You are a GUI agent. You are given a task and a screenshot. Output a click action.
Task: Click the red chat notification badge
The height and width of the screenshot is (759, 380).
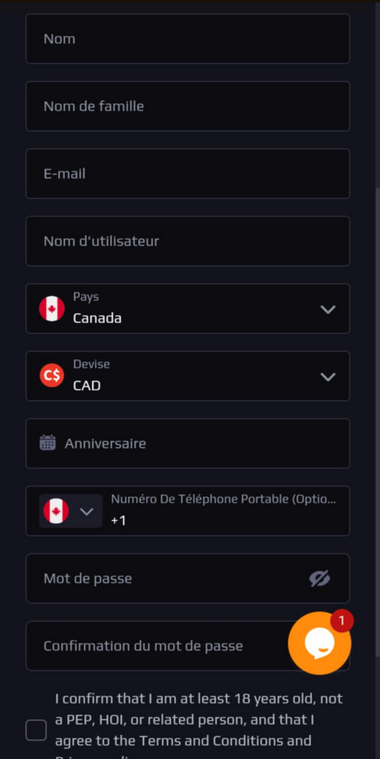(x=342, y=621)
